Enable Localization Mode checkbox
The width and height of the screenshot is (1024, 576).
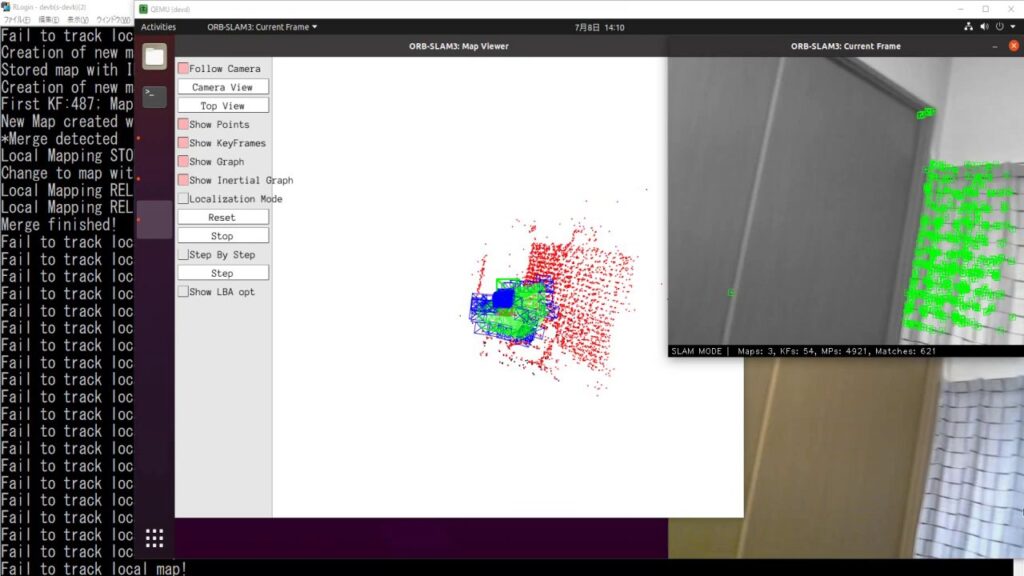184,199
